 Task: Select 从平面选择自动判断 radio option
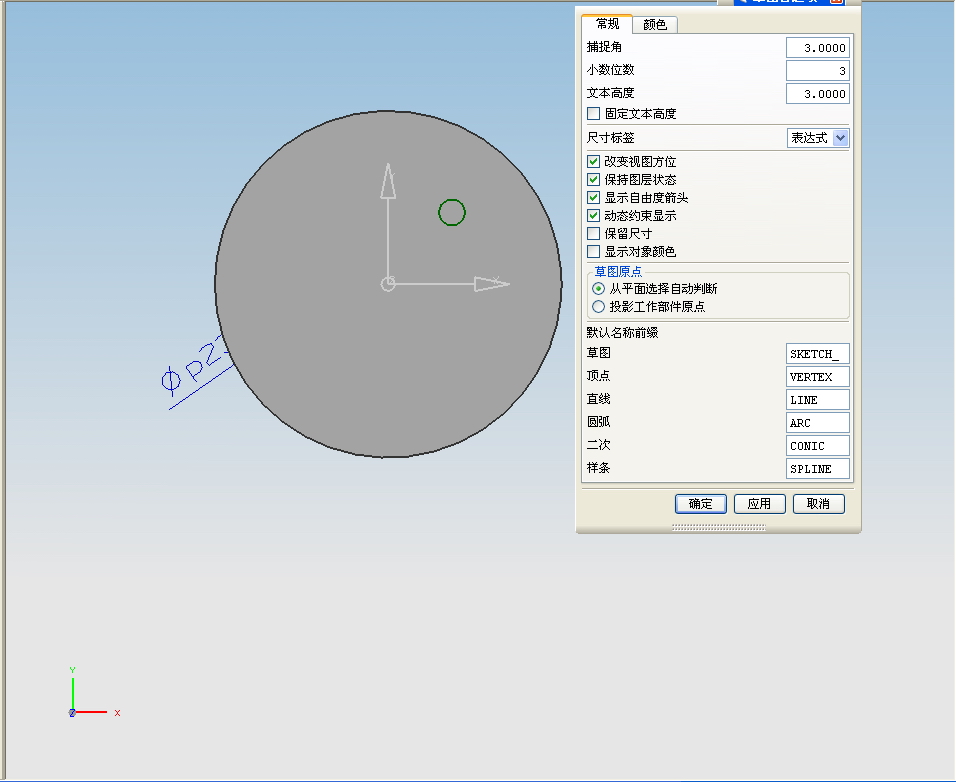coord(599,289)
